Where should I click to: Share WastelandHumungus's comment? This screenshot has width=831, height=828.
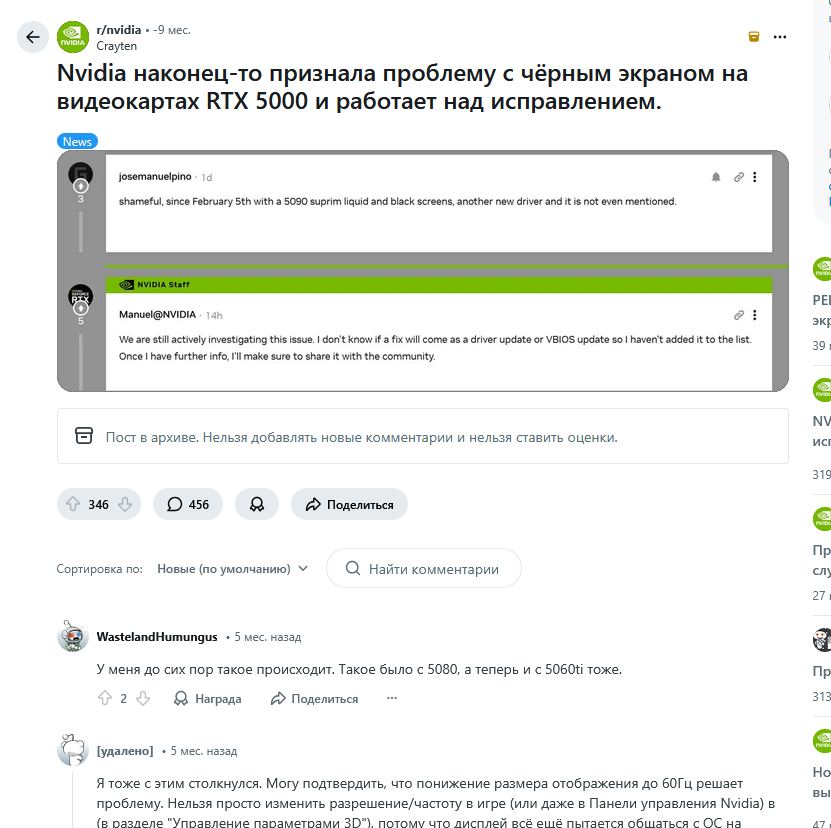click(x=314, y=699)
